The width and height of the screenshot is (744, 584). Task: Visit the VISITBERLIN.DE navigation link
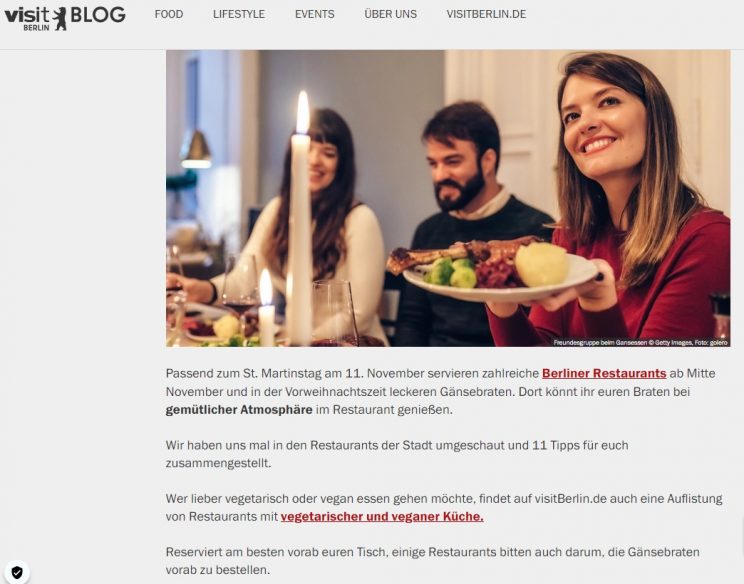[x=486, y=14]
